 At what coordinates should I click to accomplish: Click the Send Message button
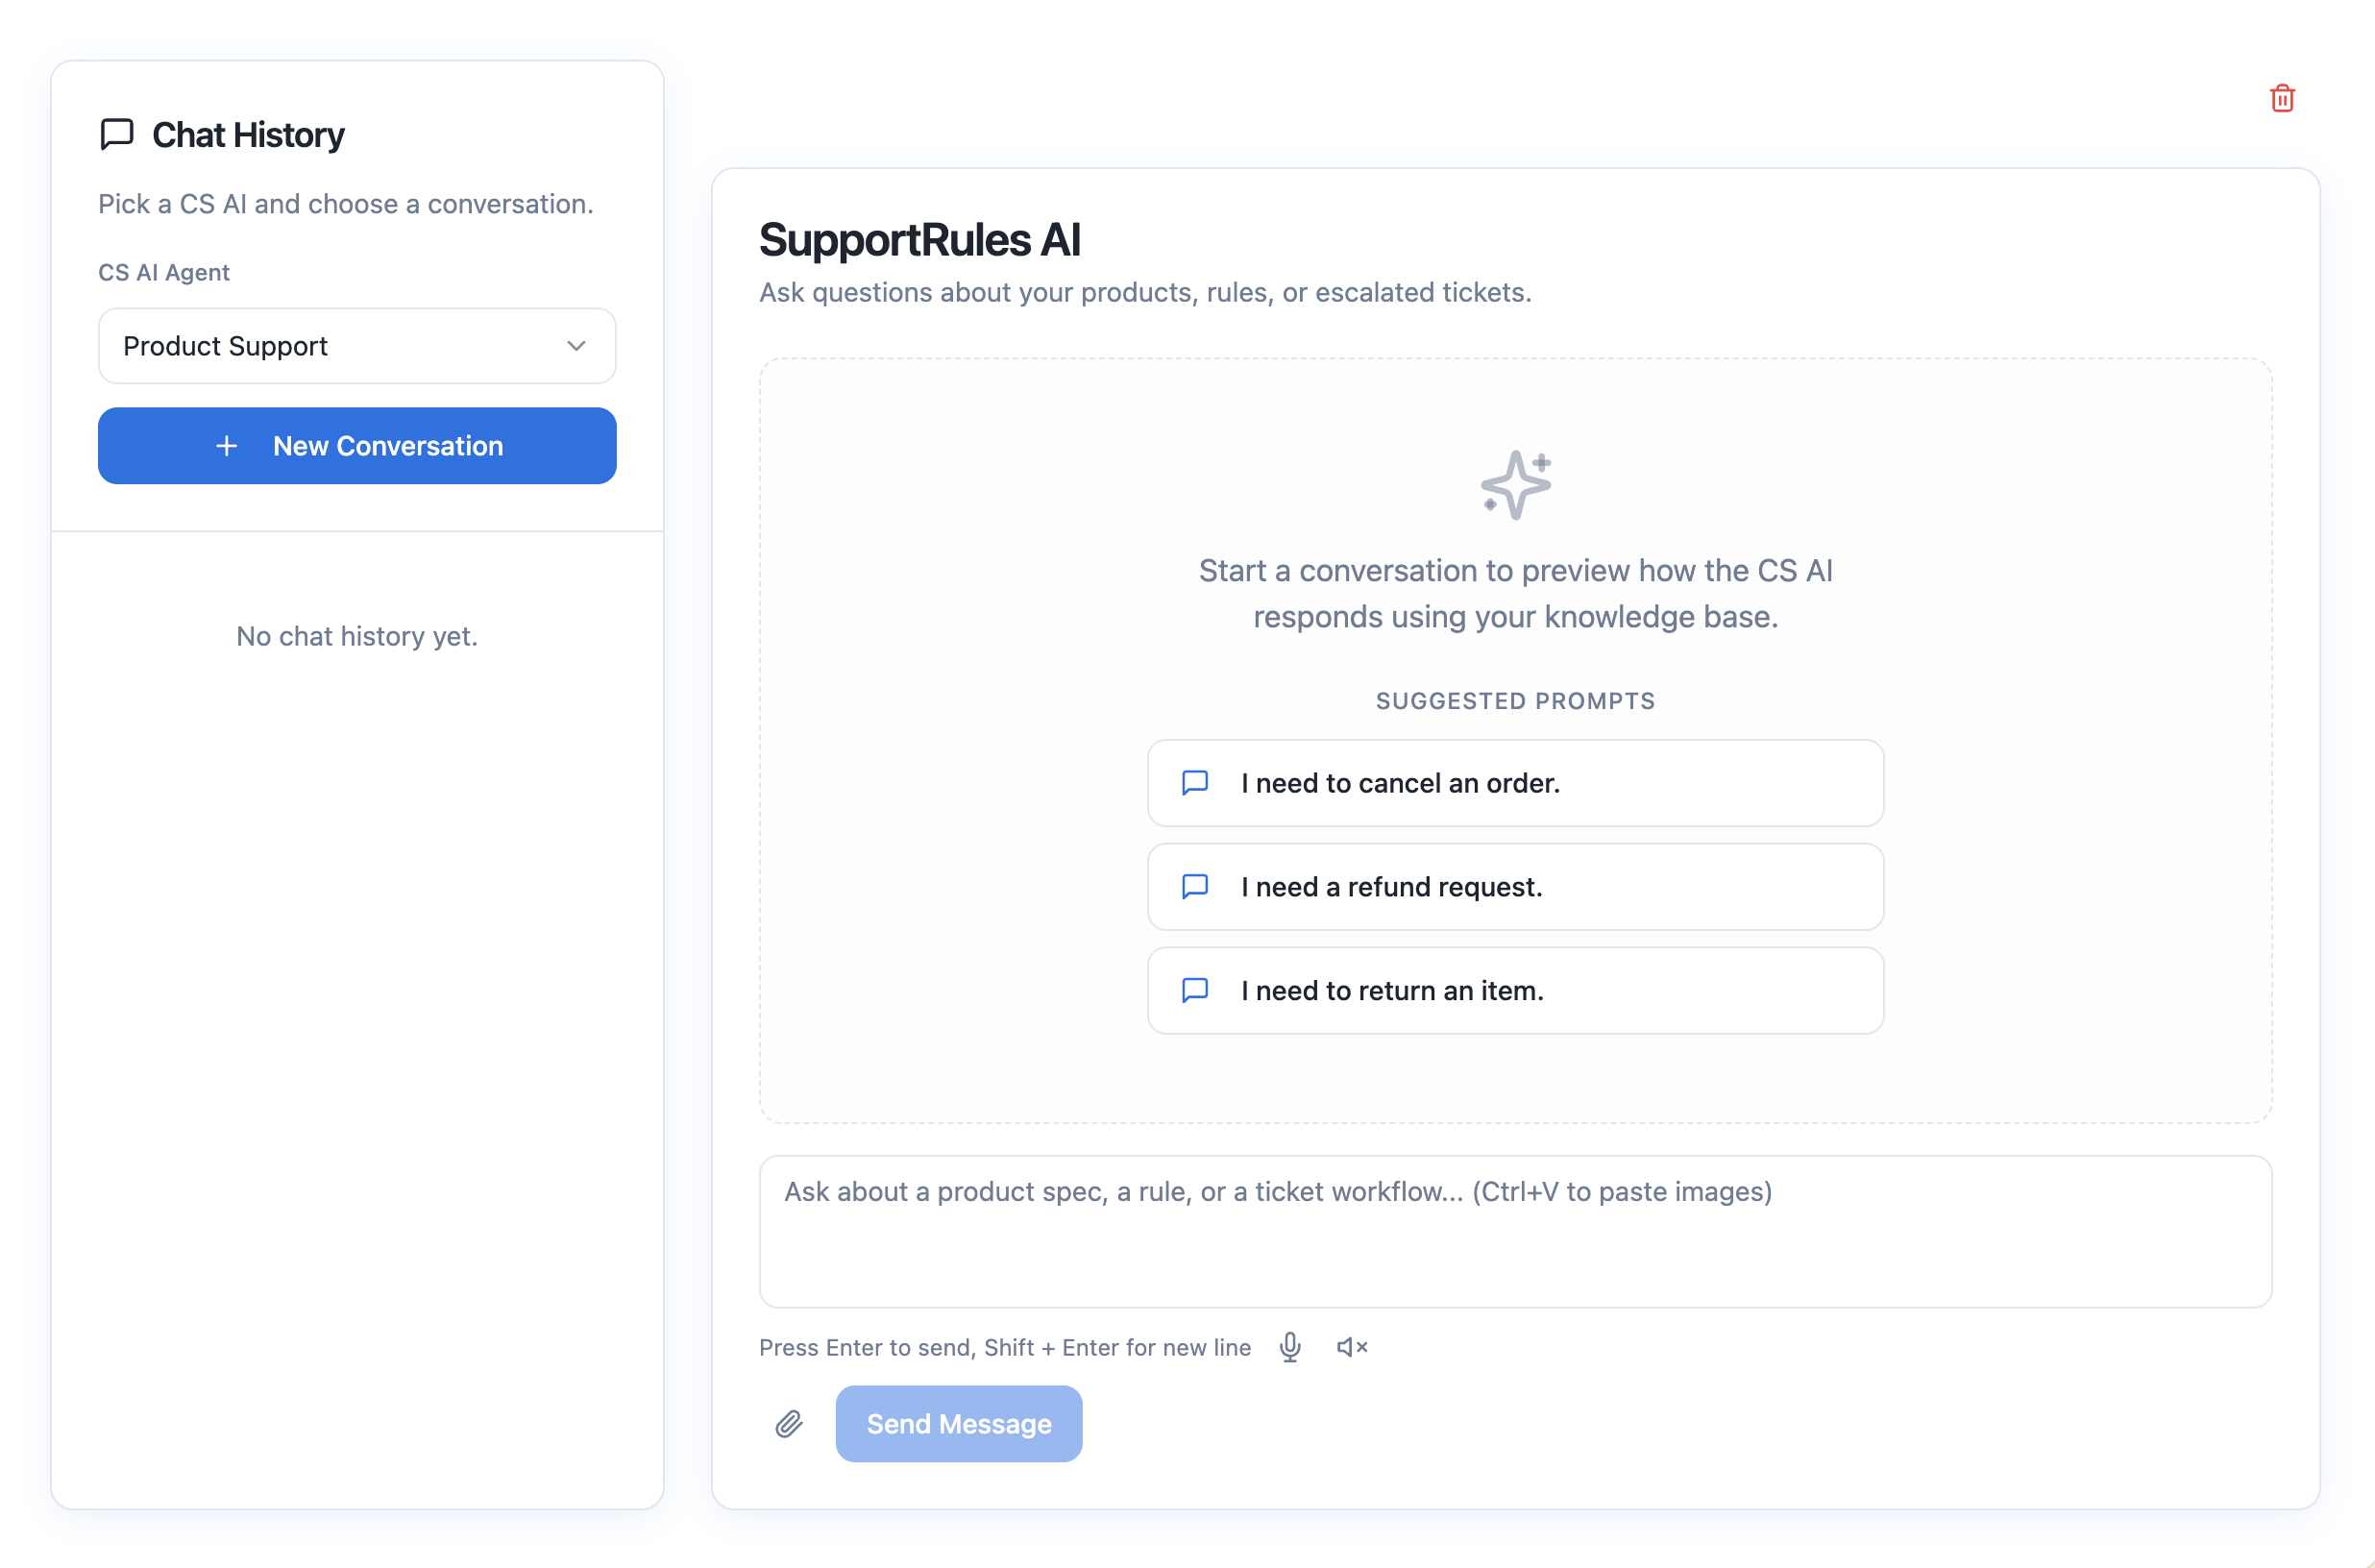click(x=958, y=1423)
